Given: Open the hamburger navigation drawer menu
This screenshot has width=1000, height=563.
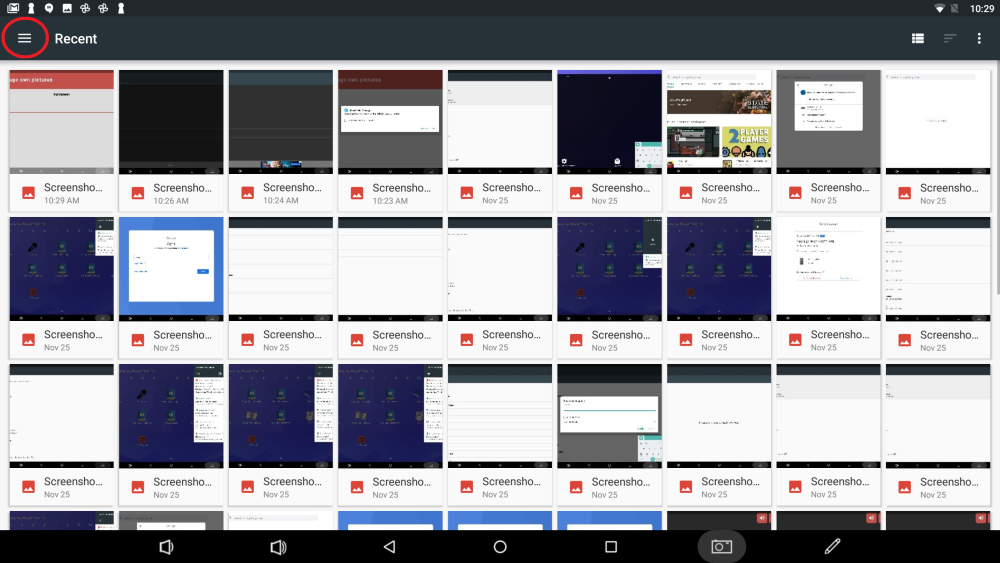Looking at the screenshot, I should tap(24, 38).
